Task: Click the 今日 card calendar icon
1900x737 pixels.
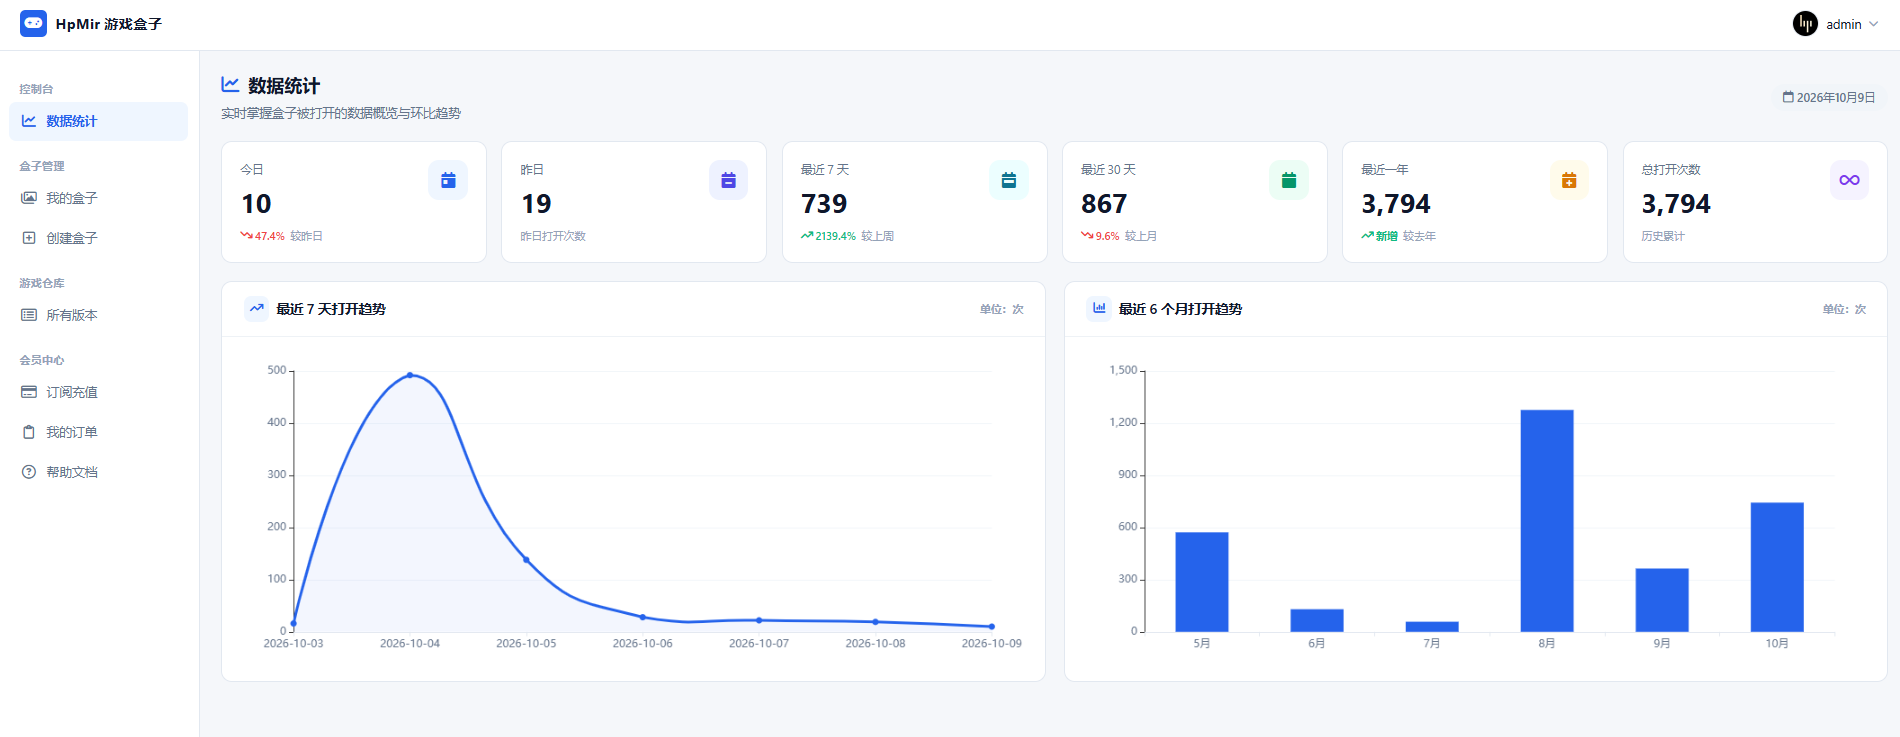Action: click(448, 180)
